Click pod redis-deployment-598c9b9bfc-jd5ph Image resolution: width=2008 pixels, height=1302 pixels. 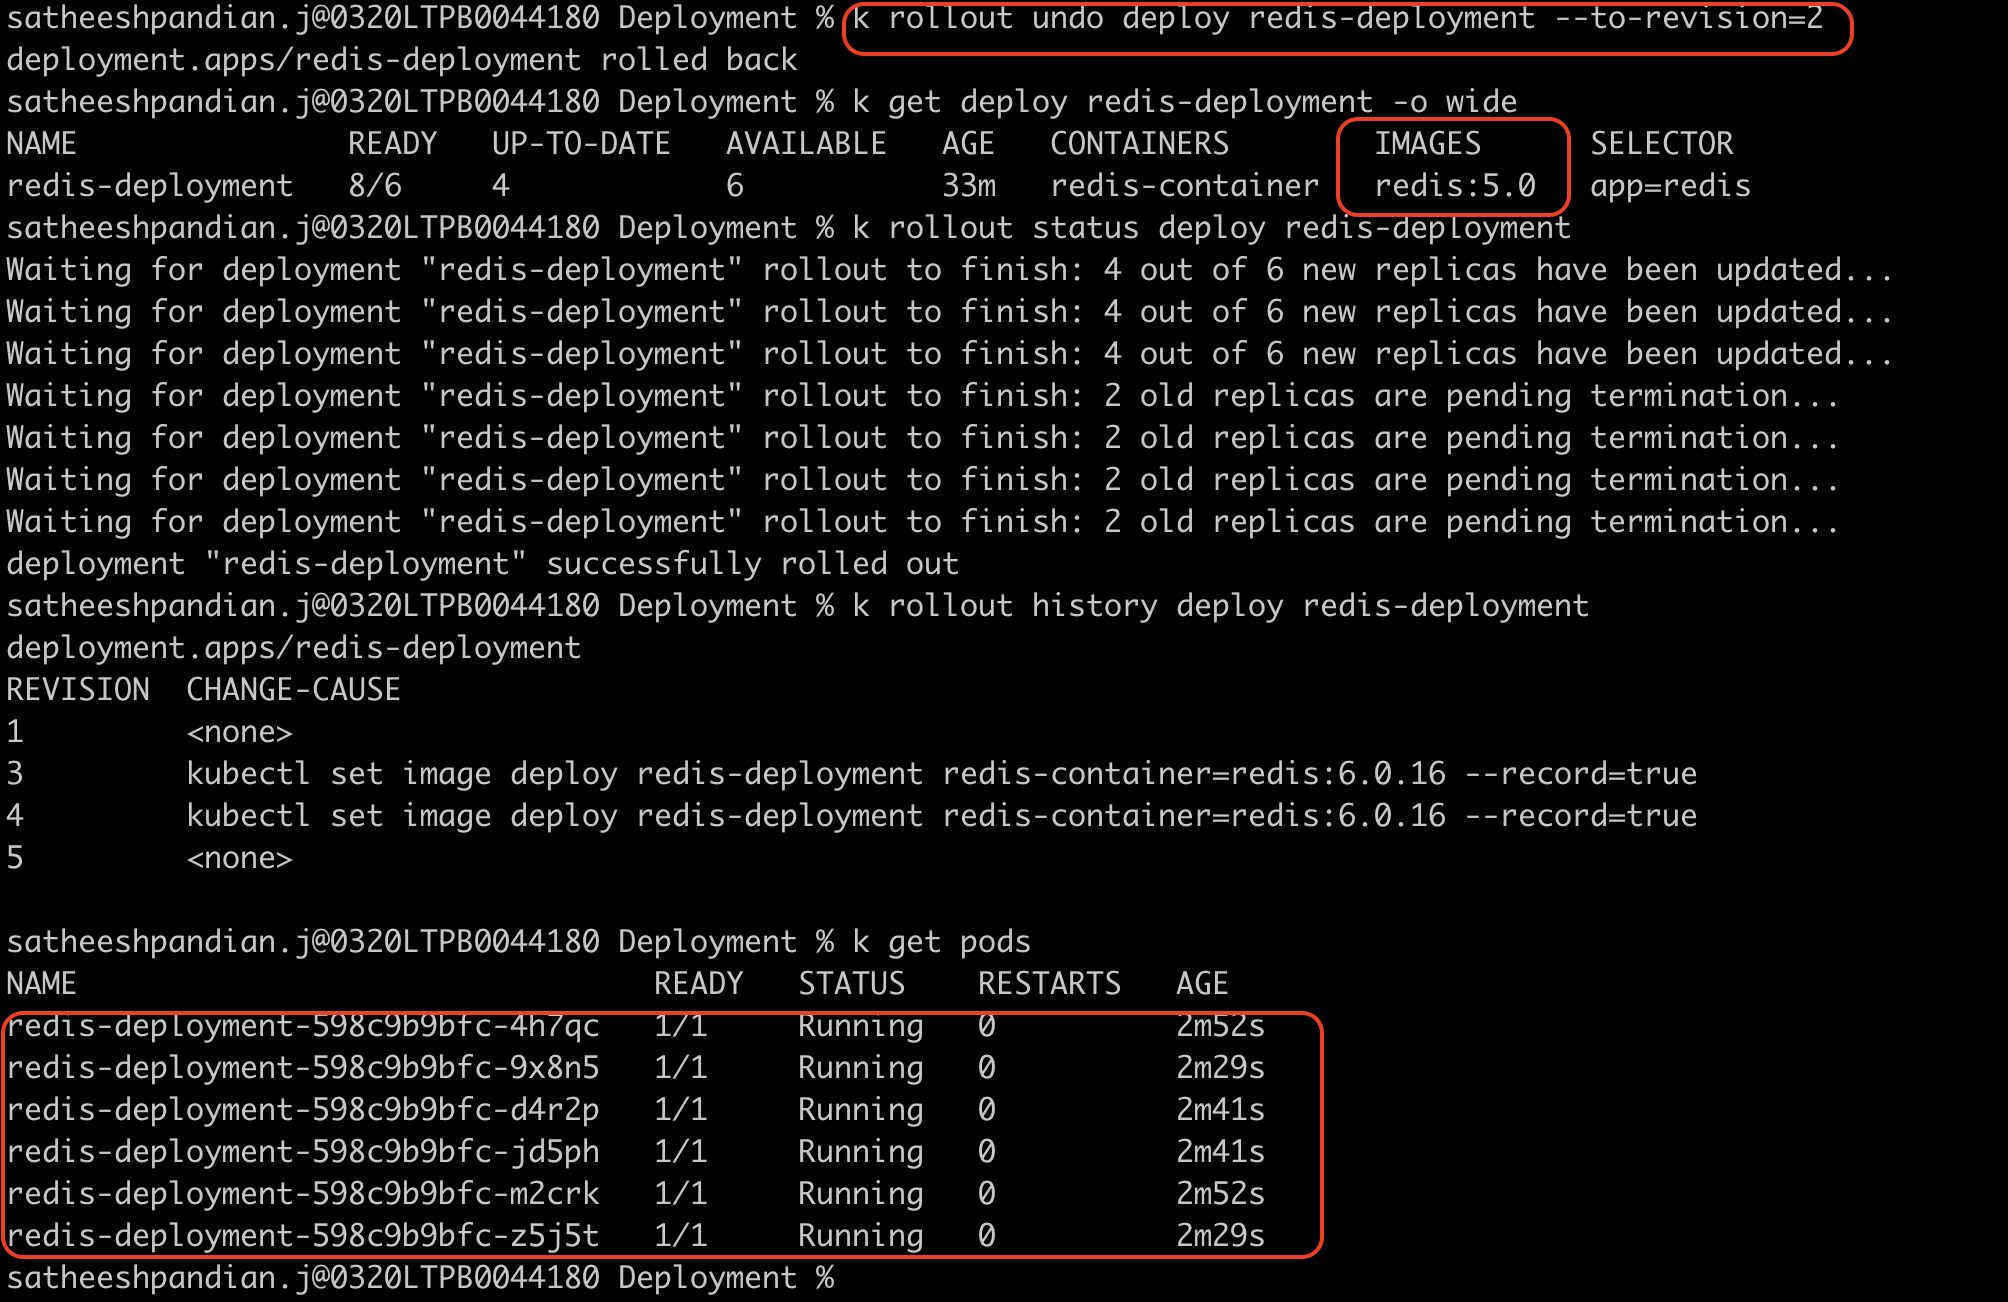coord(302,1152)
